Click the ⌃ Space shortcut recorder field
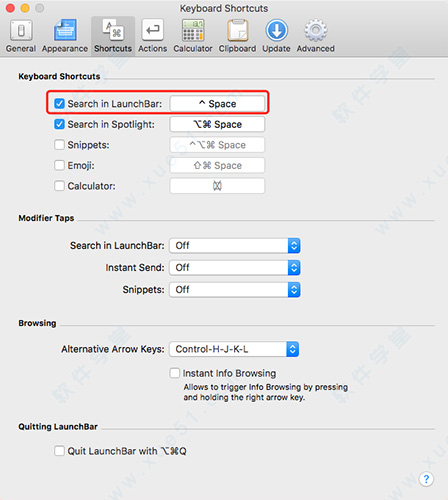Viewport: 448px width, 500px height. pyautogui.click(x=217, y=104)
